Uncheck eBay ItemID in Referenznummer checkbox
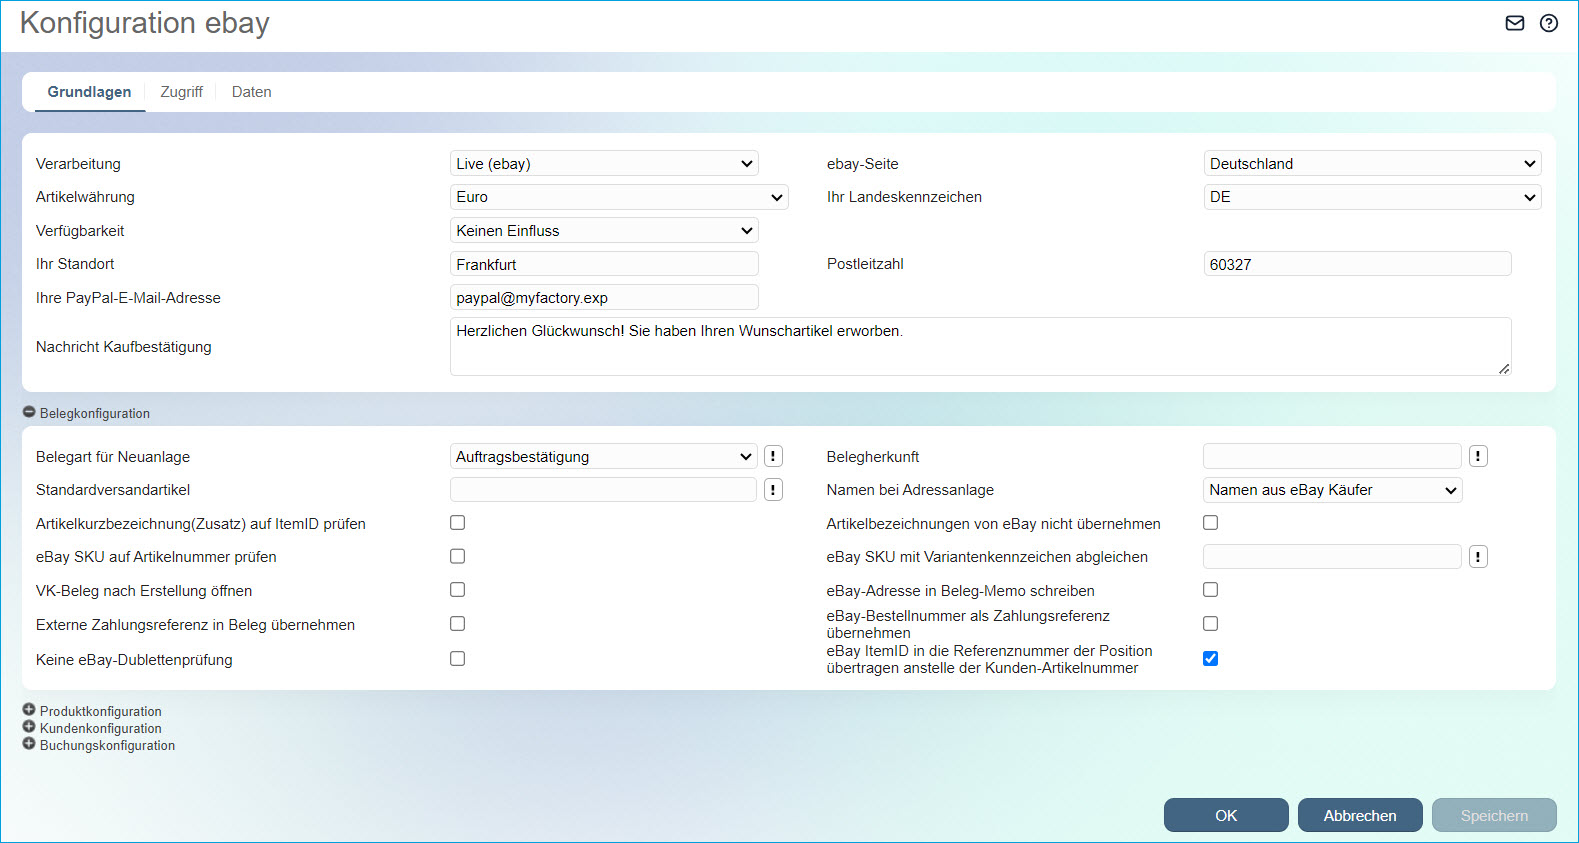The width and height of the screenshot is (1579, 843). click(x=1210, y=658)
